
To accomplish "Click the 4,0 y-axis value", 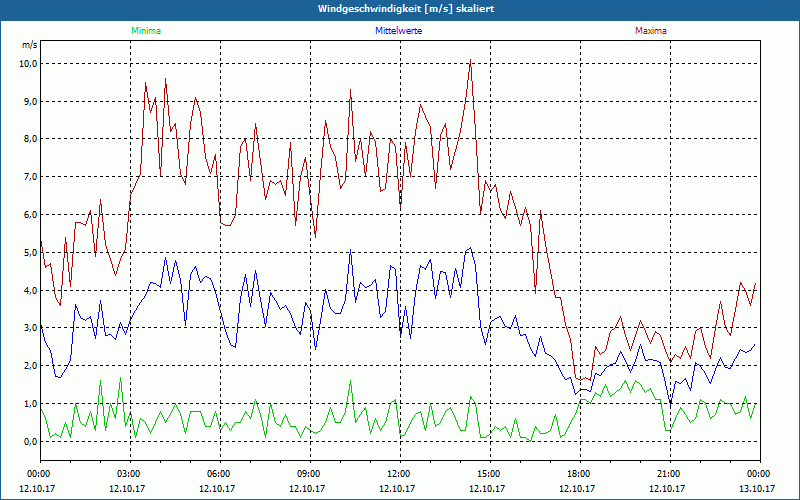I will (x=30, y=290).
